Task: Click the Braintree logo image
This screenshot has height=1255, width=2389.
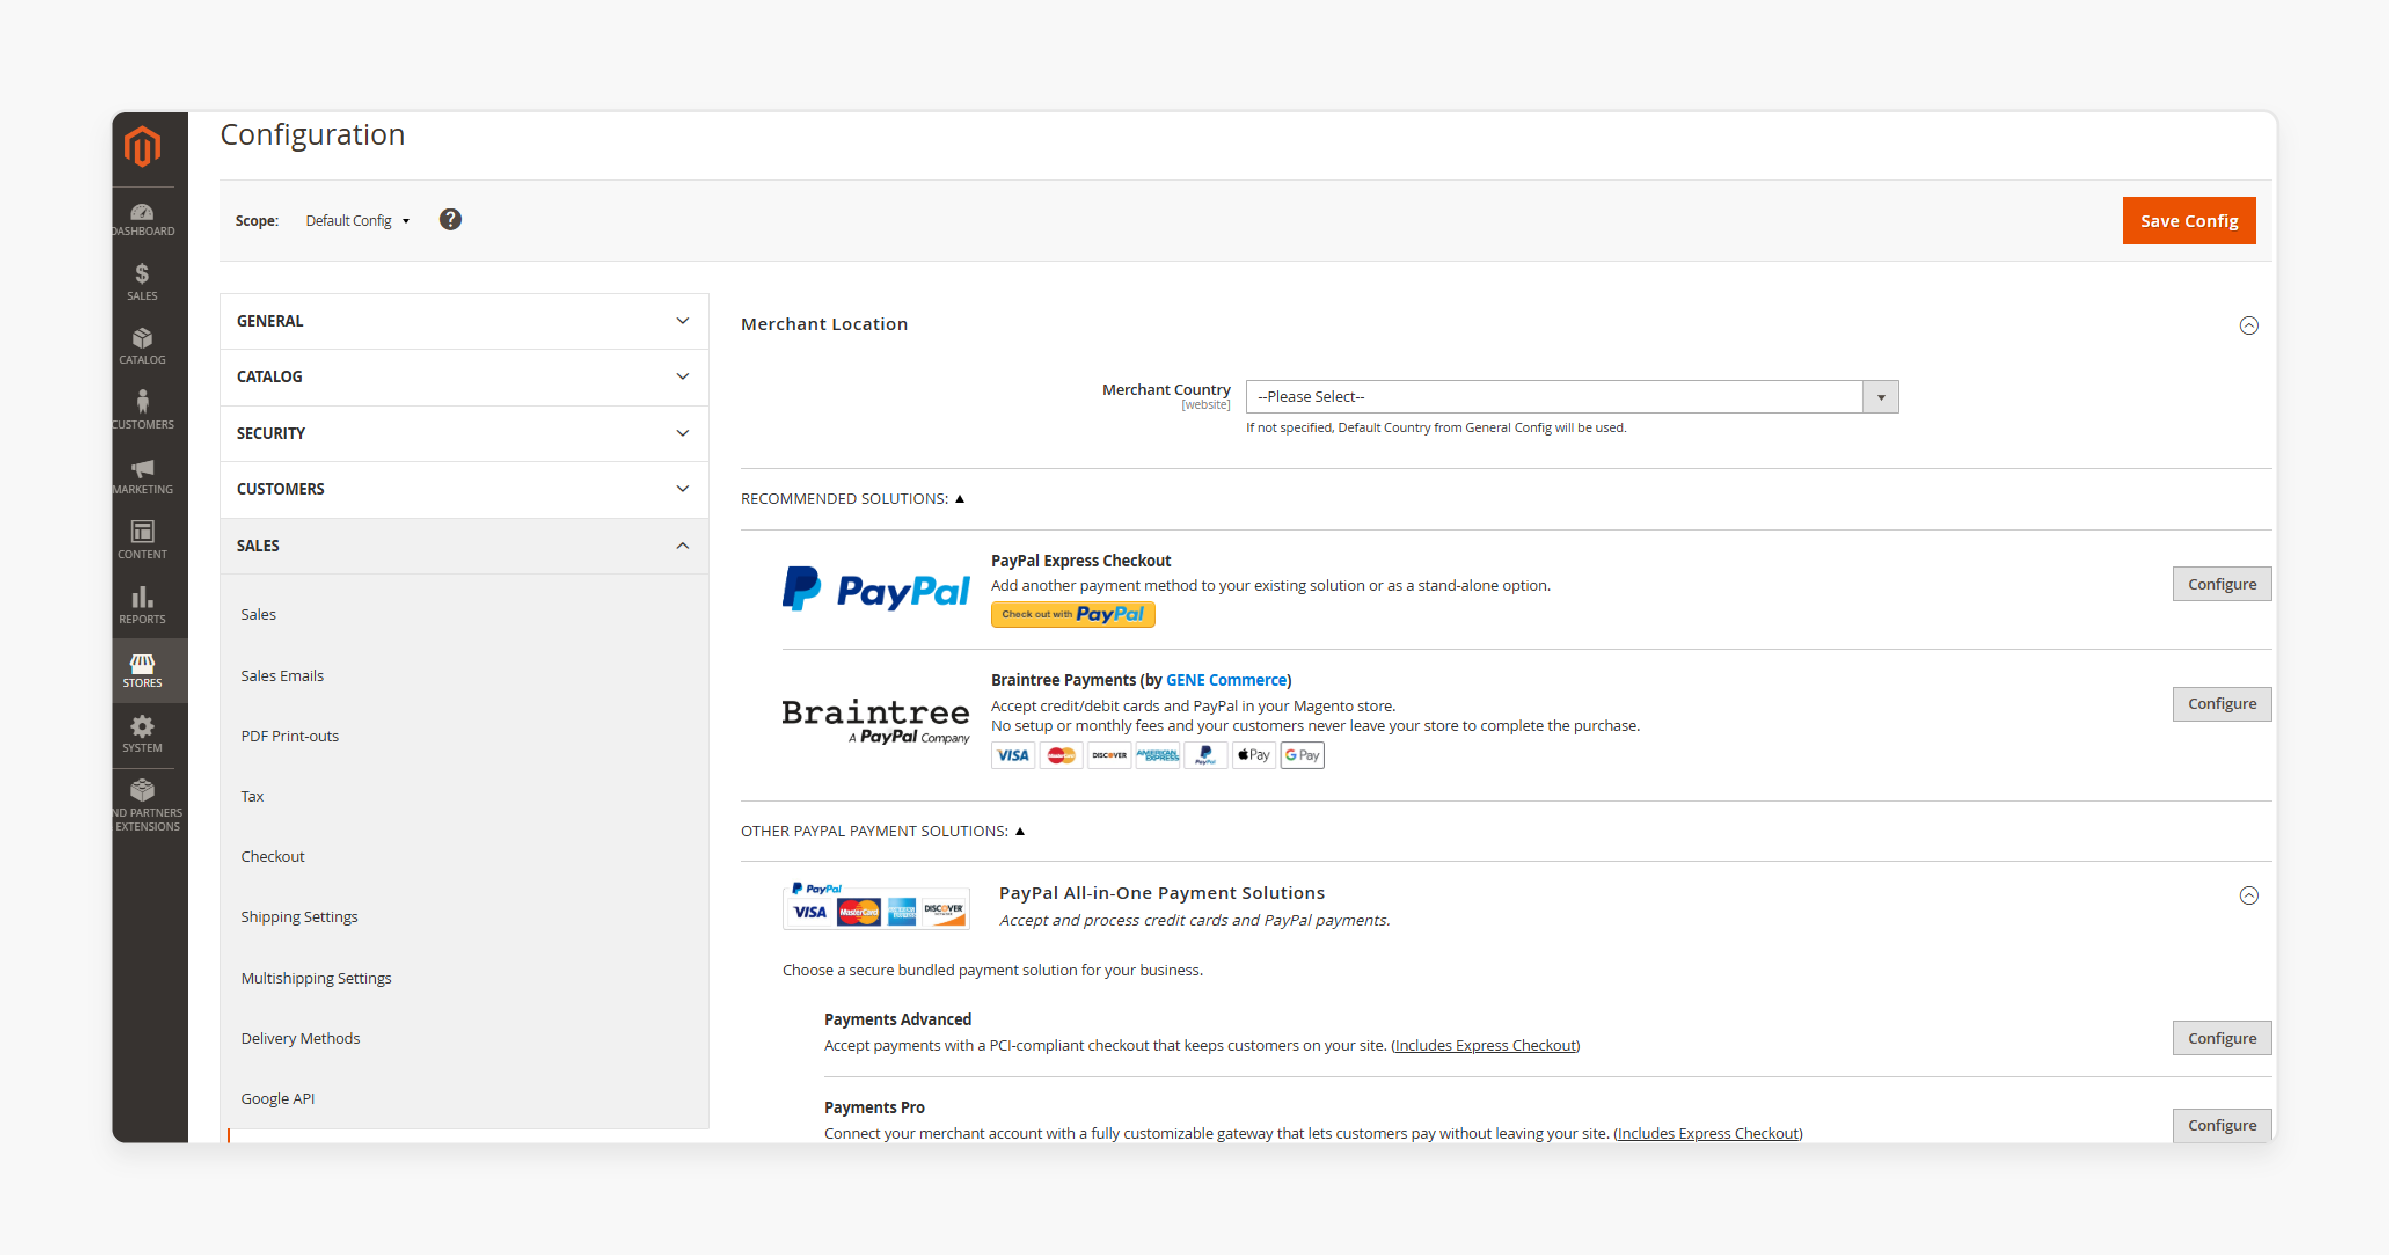Action: pyautogui.click(x=876, y=721)
